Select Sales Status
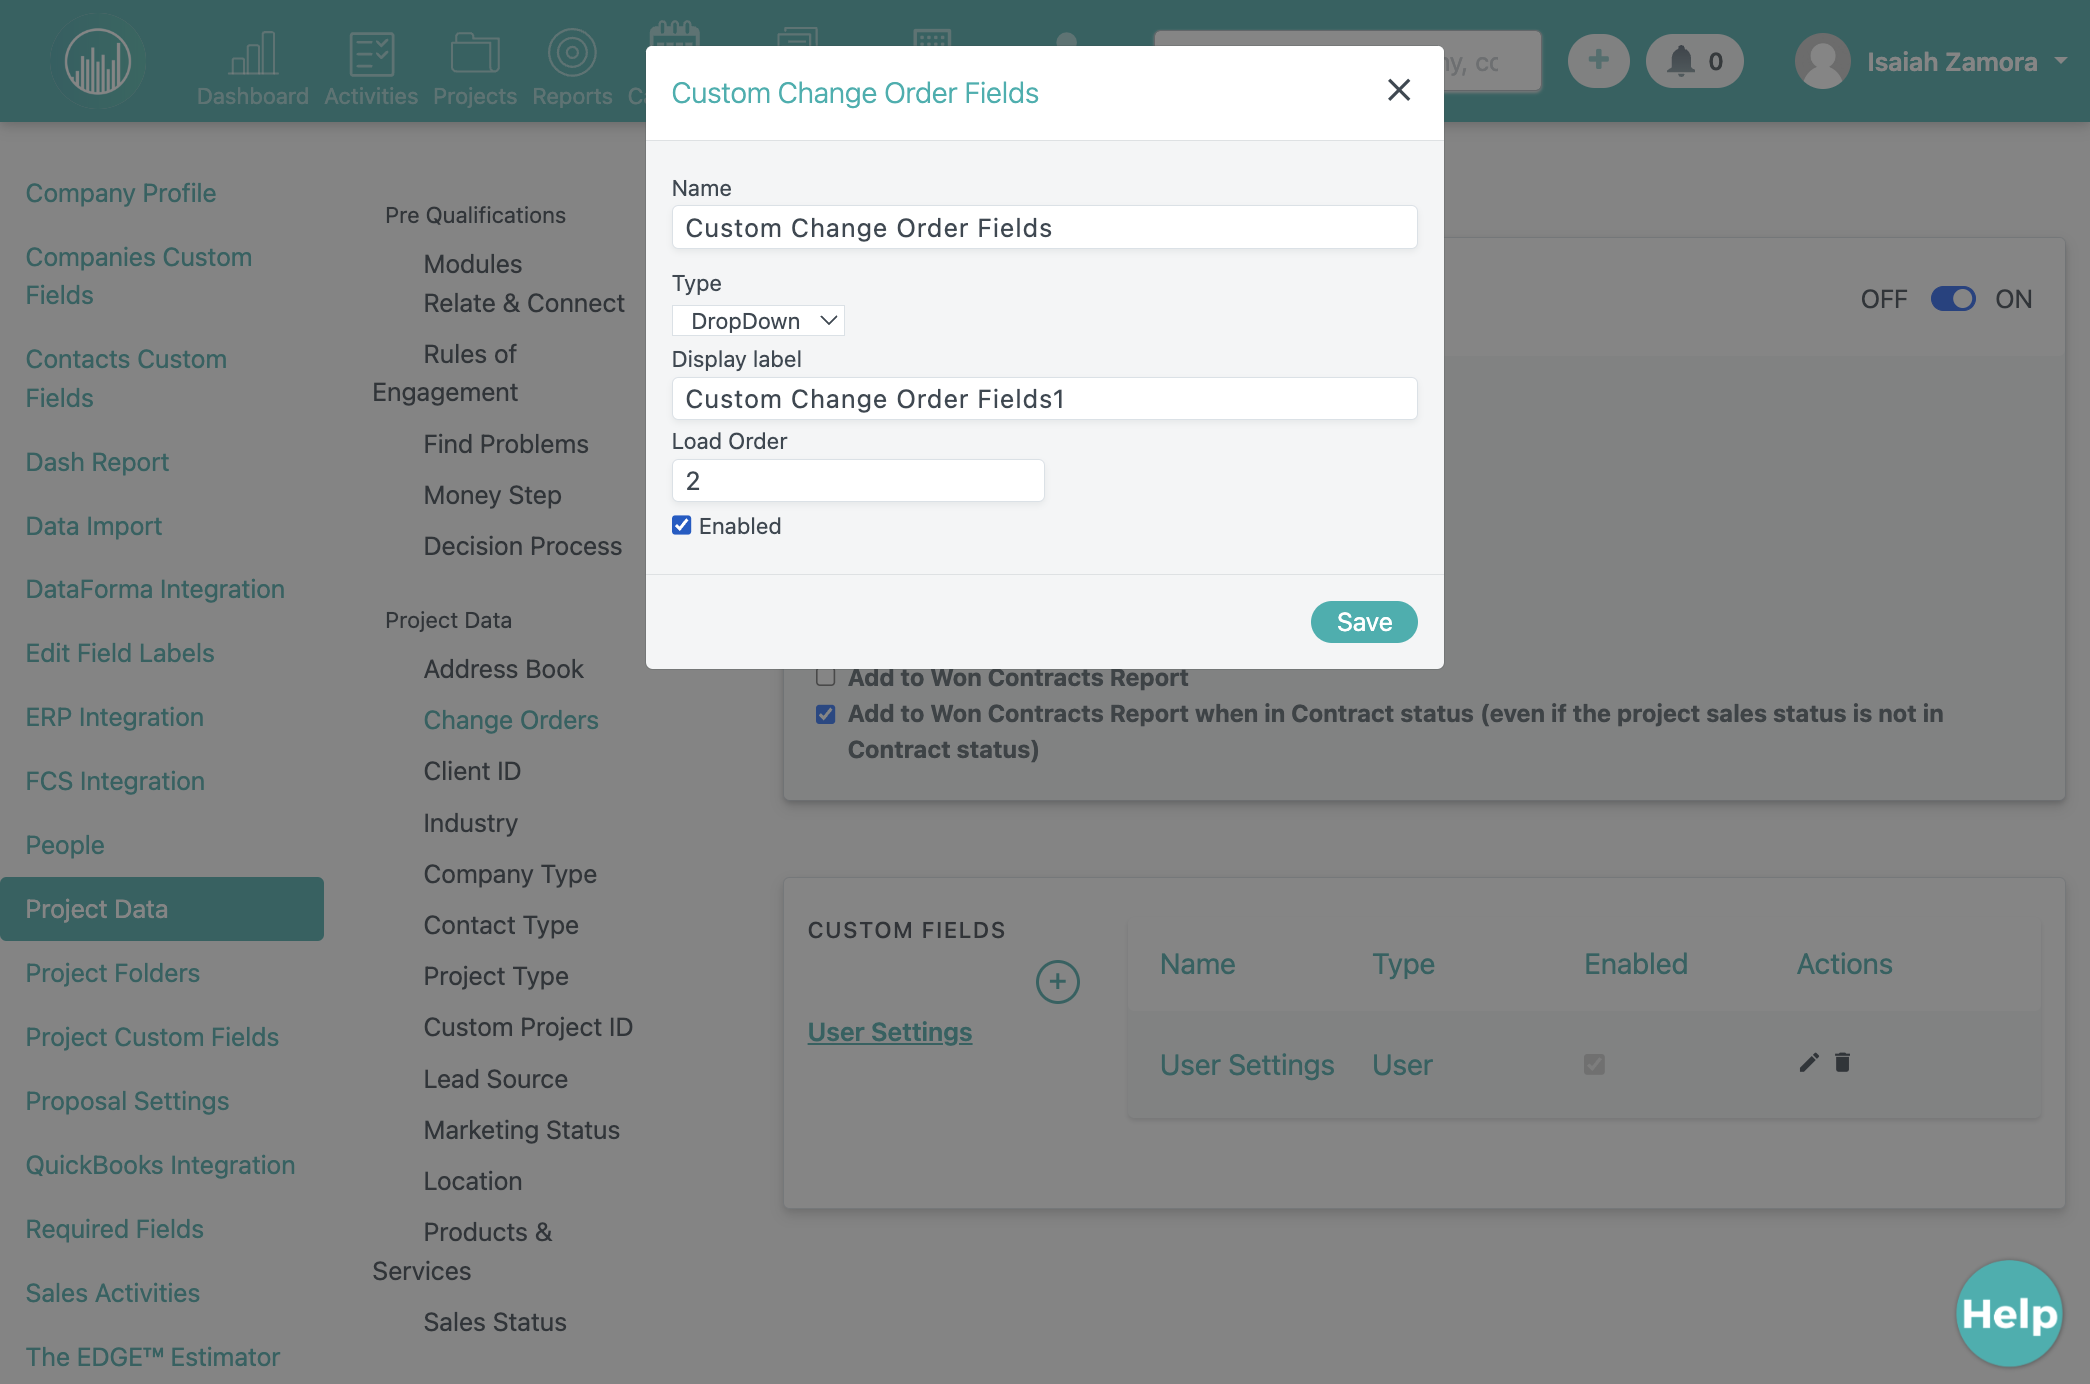This screenshot has height=1384, width=2090. tap(495, 1322)
